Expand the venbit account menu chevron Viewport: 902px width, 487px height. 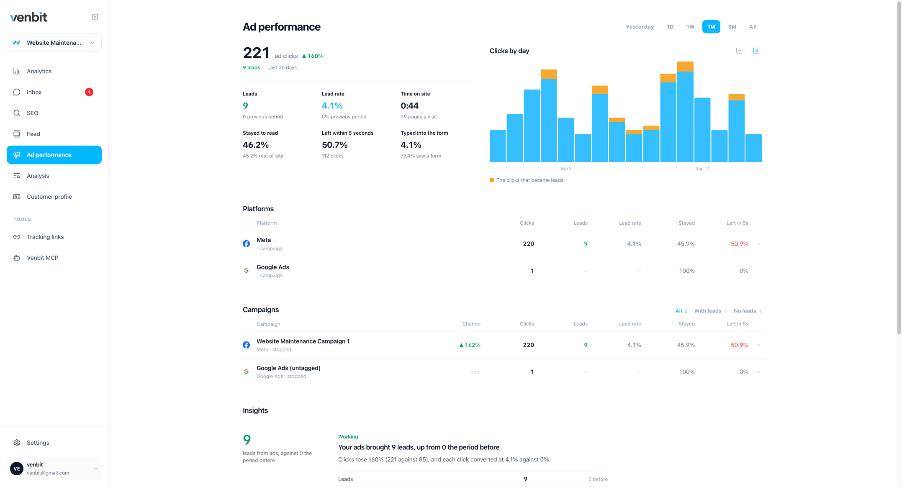pyautogui.click(x=95, y=469)
